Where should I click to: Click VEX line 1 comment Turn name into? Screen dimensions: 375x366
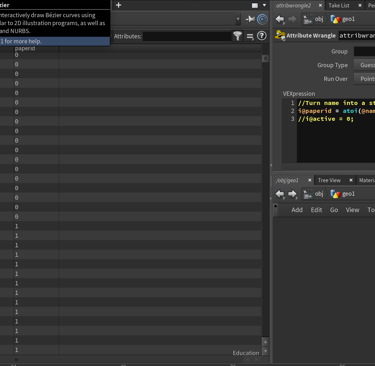pyautogui.click(x=336, y=103)
